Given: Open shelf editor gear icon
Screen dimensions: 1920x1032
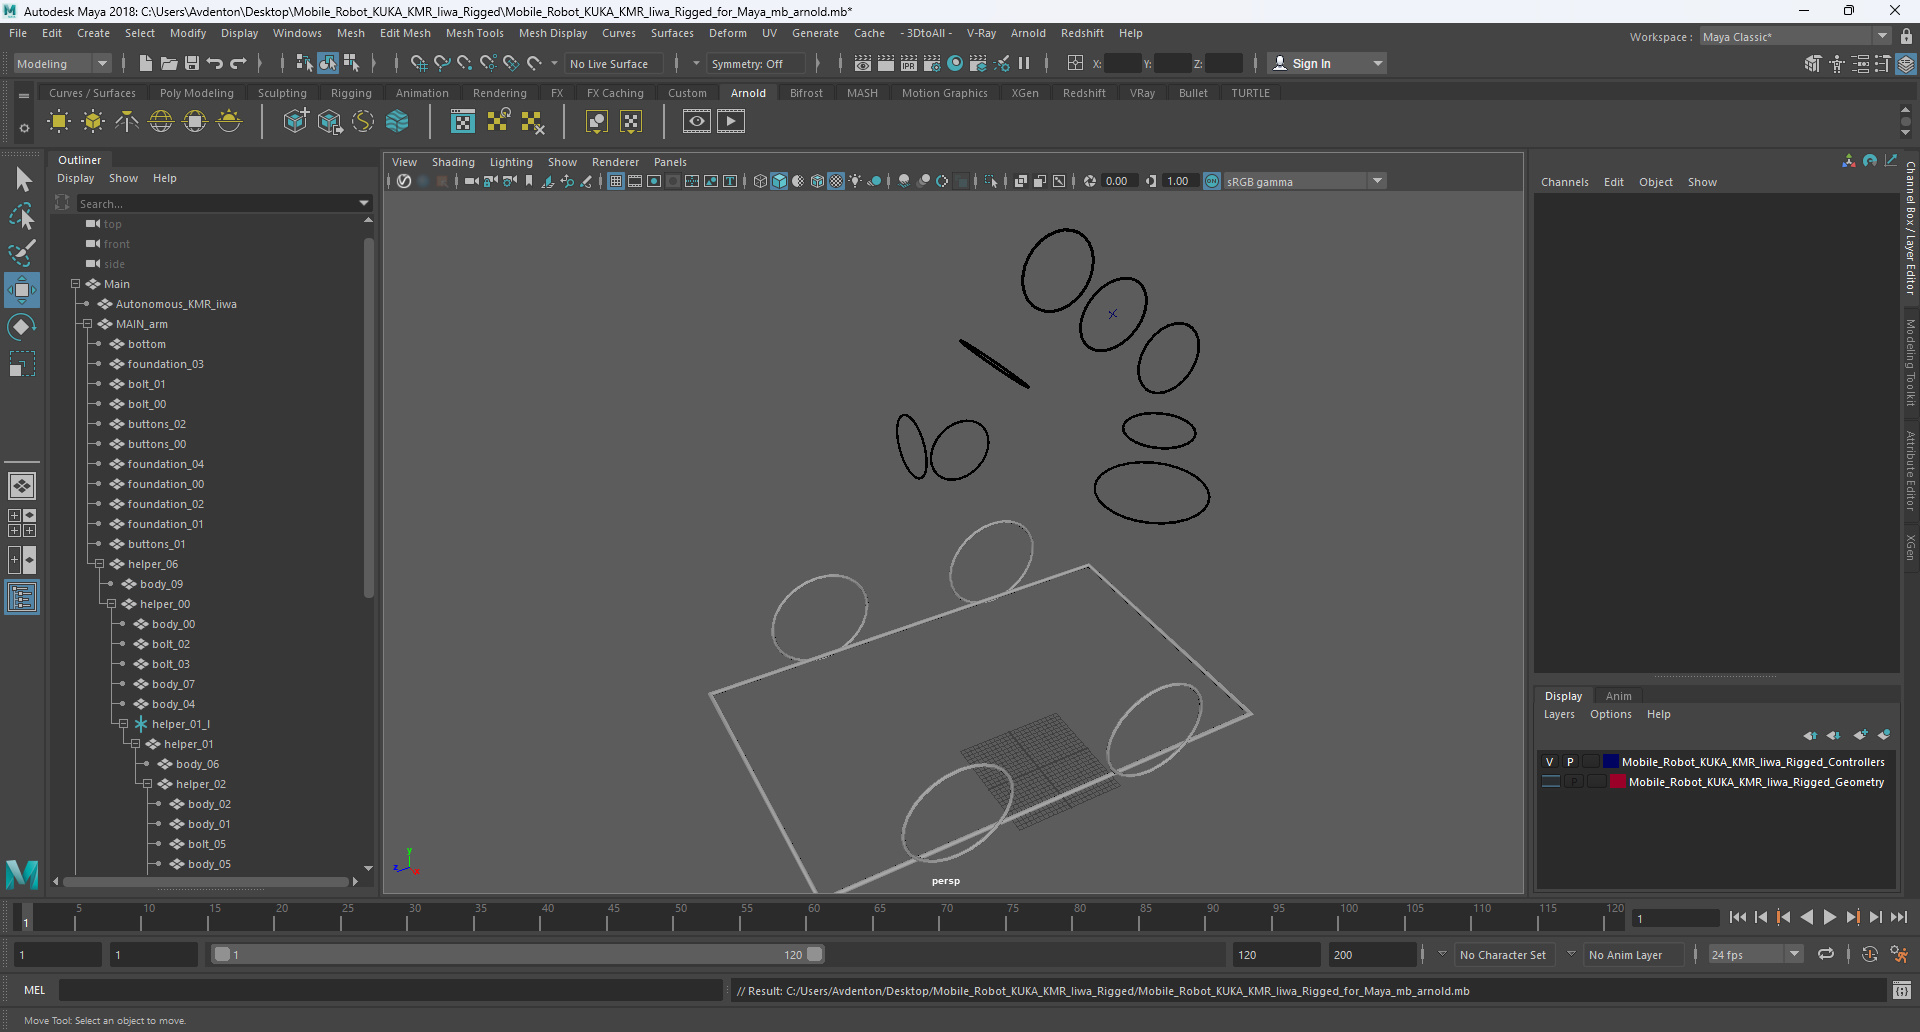Looking at the screenshot, I should [24, 128].
